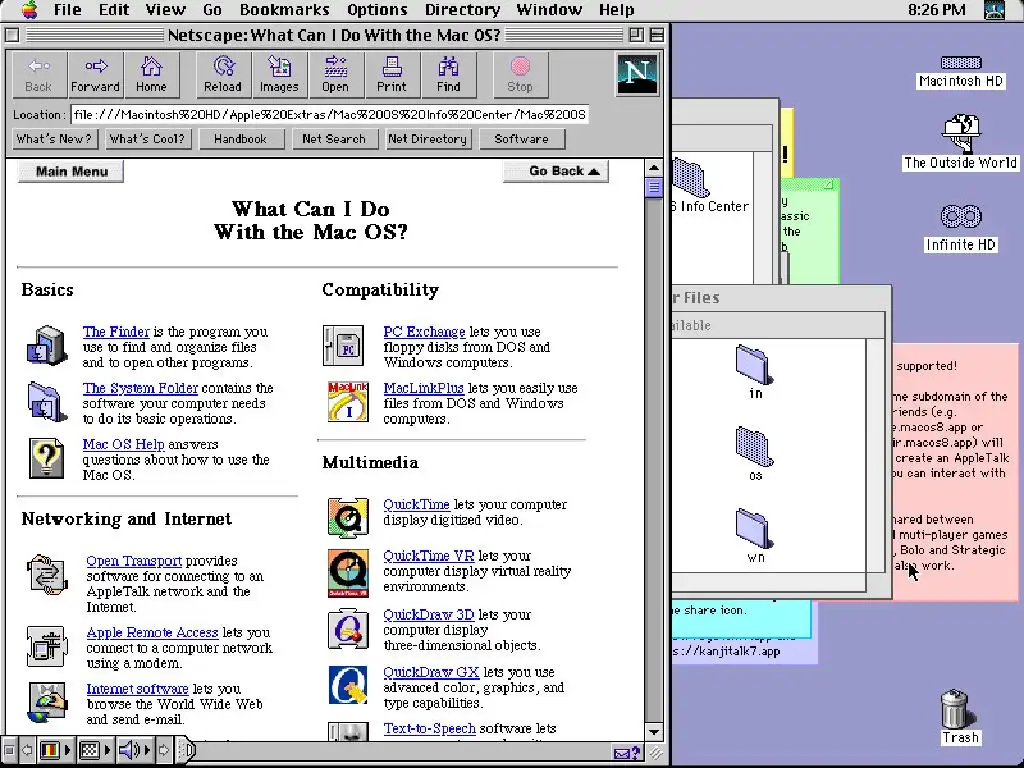Click inside the Location URL field

tap(329, 115)
